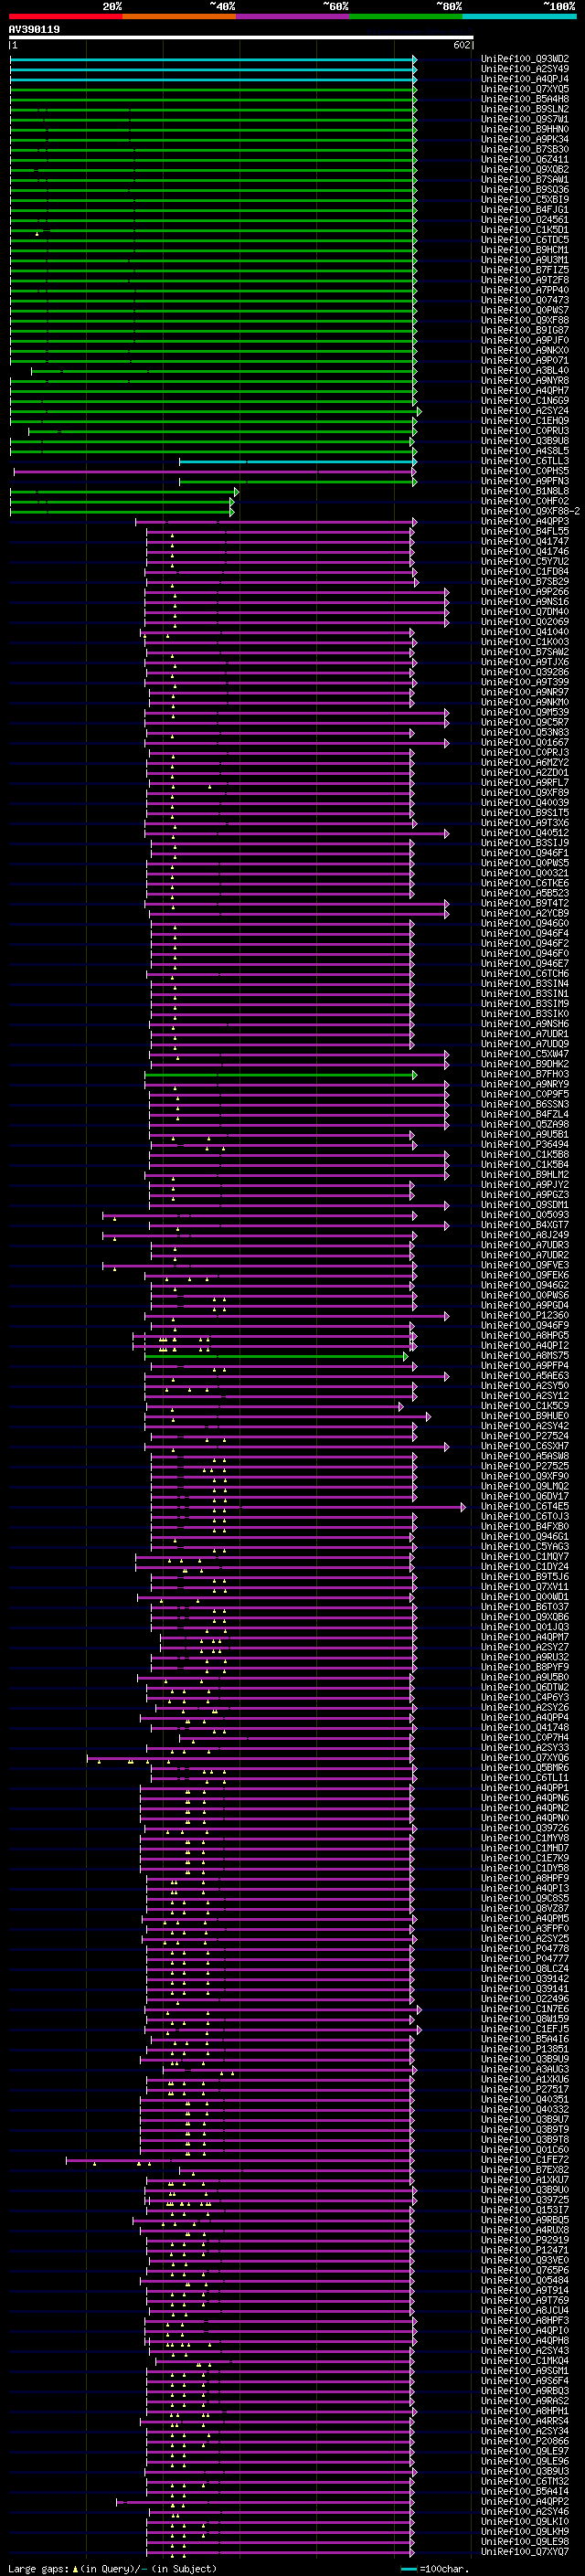
Task: Select the UniRef100_Q41040 label
Action: click(525, 632)
